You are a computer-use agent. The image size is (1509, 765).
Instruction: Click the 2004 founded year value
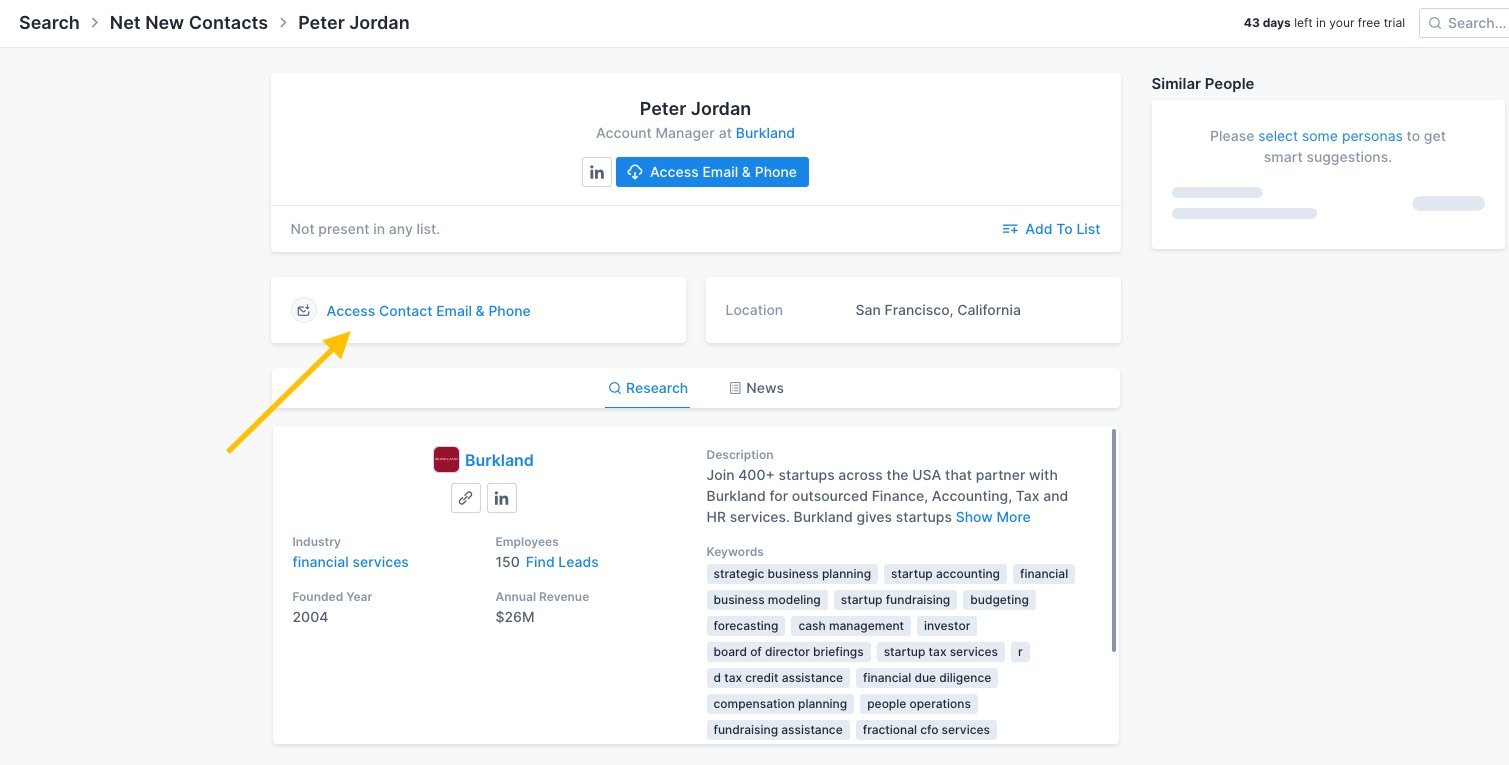pos(310,617)
